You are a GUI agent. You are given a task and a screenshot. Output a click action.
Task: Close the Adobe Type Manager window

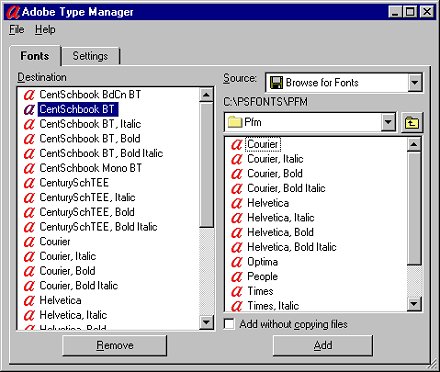tap(427, 12)
